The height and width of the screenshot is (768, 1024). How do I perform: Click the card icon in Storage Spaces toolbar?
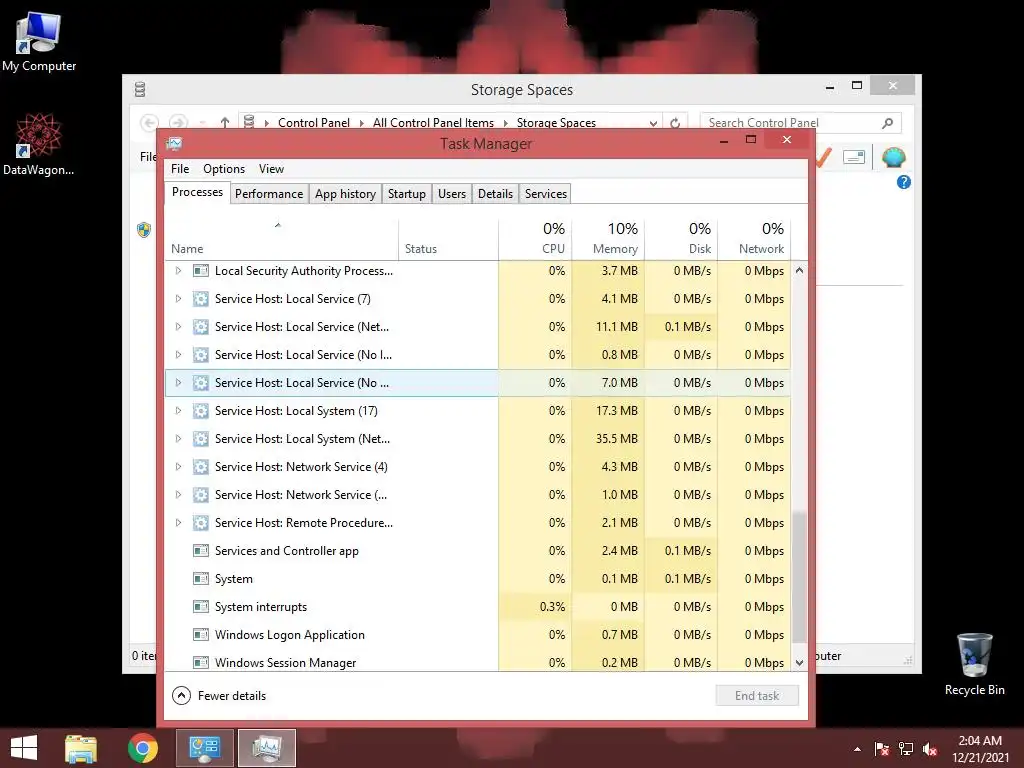click(x=854, y=157)
